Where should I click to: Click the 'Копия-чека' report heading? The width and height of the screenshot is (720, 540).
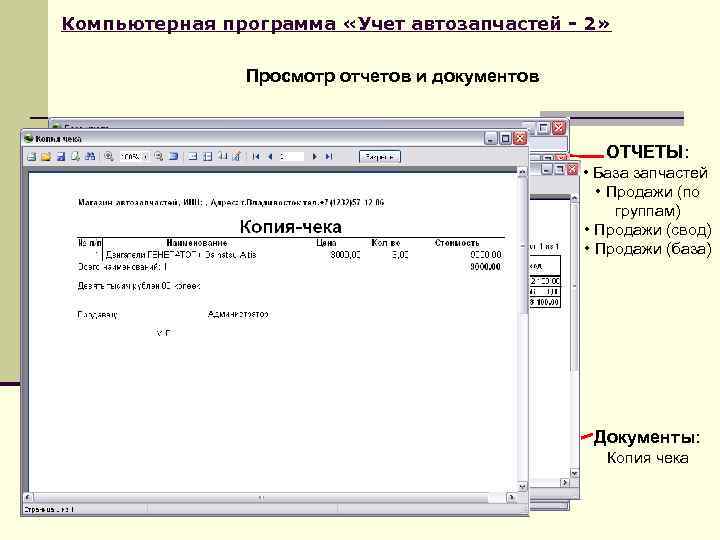pos(291,227)
